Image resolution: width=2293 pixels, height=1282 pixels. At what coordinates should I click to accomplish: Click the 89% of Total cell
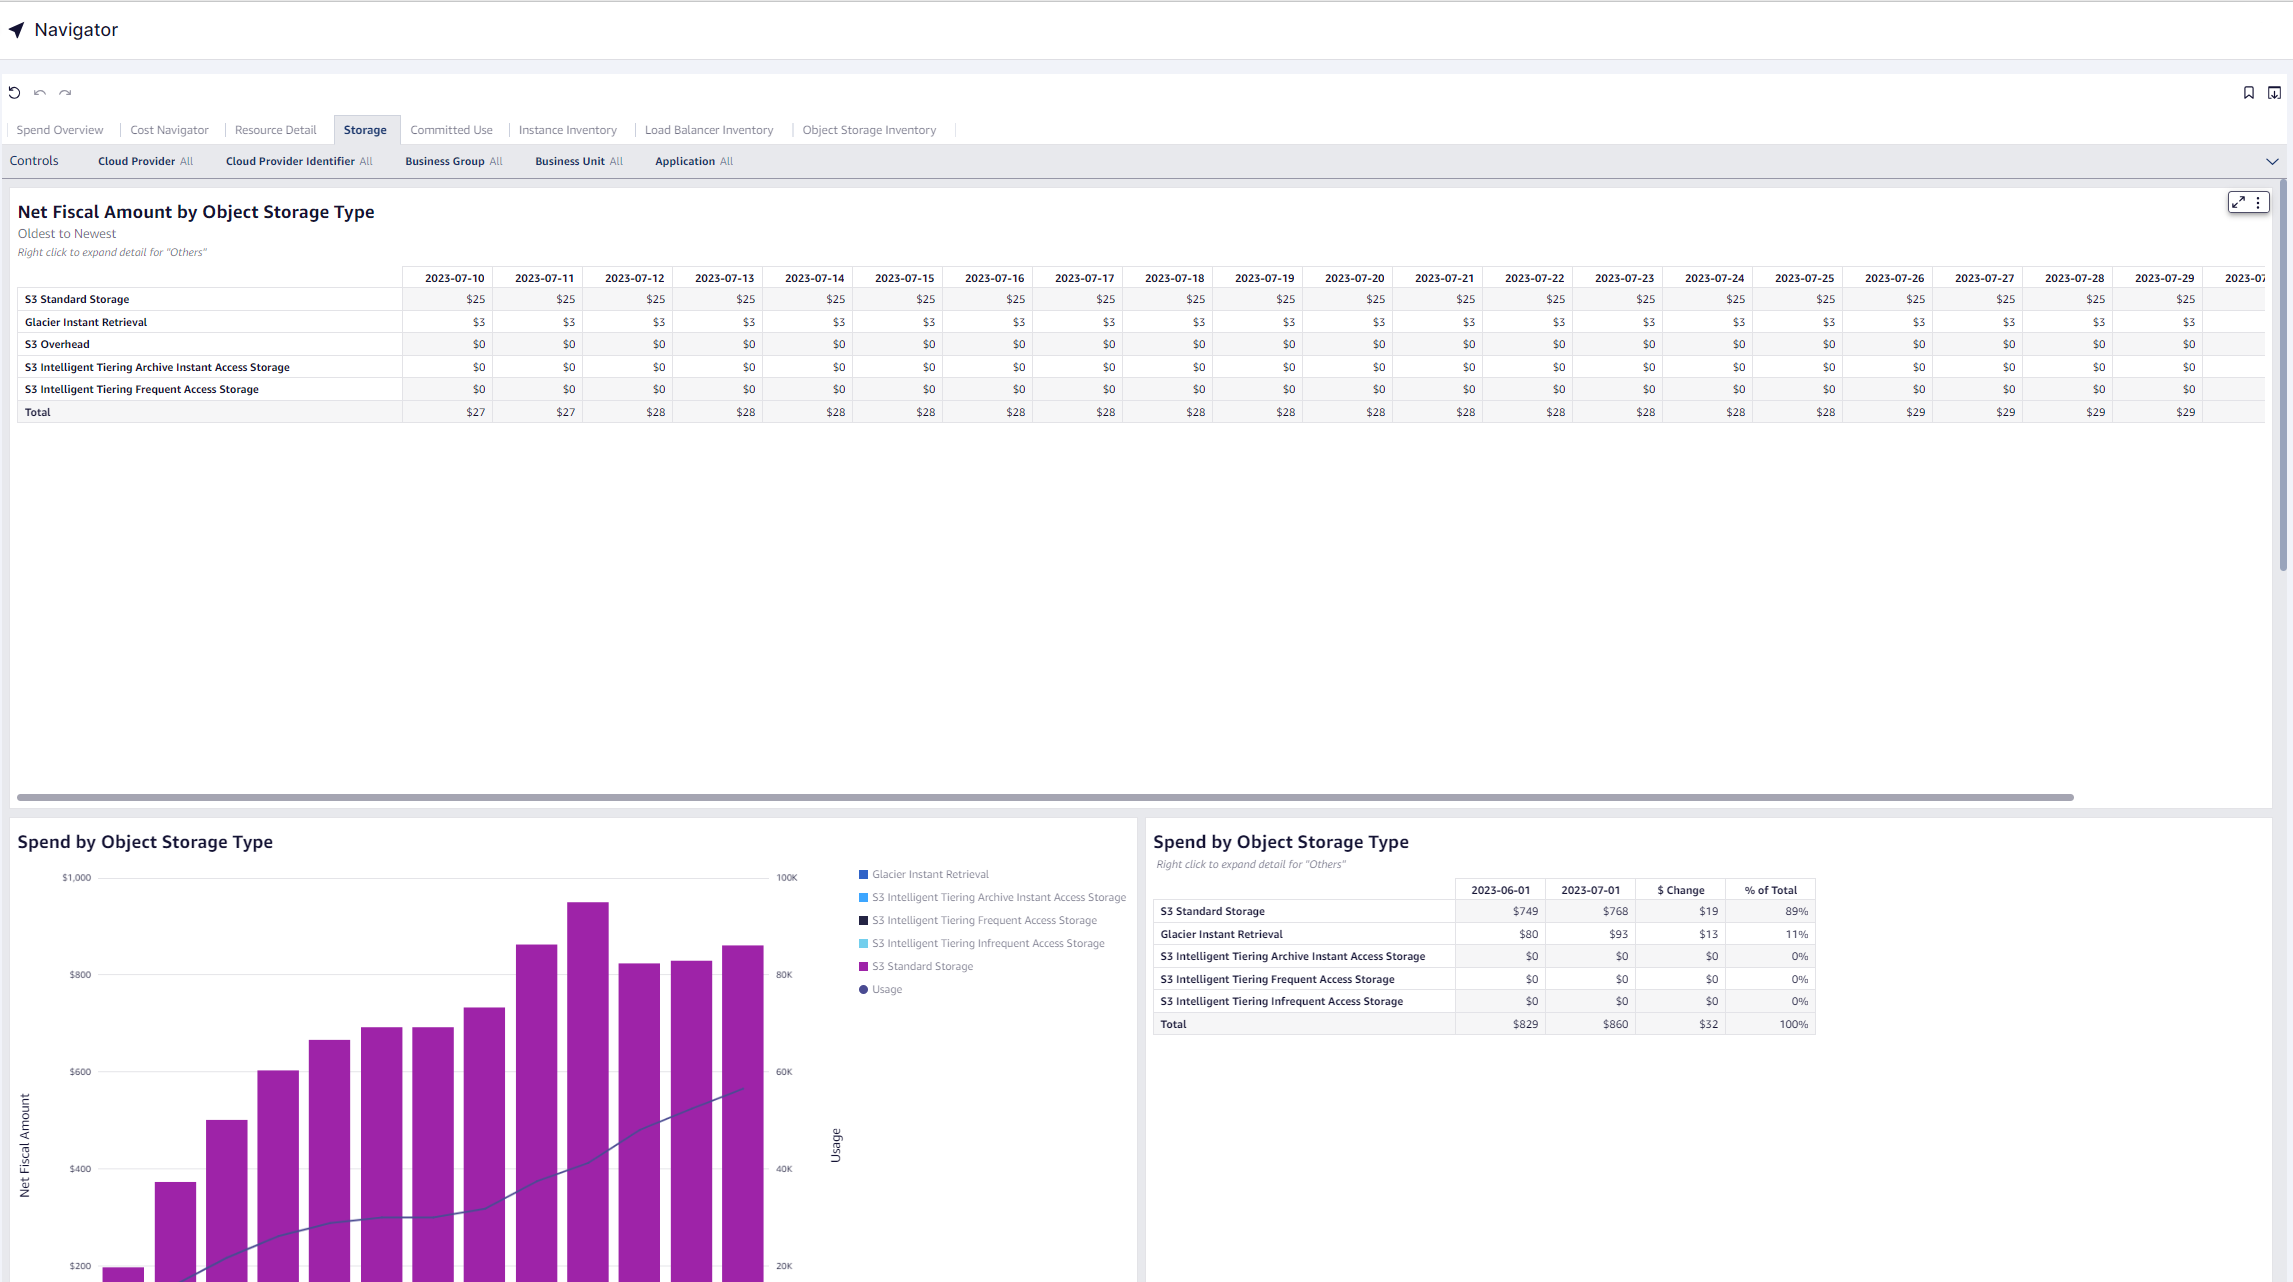click(1770, 911)
